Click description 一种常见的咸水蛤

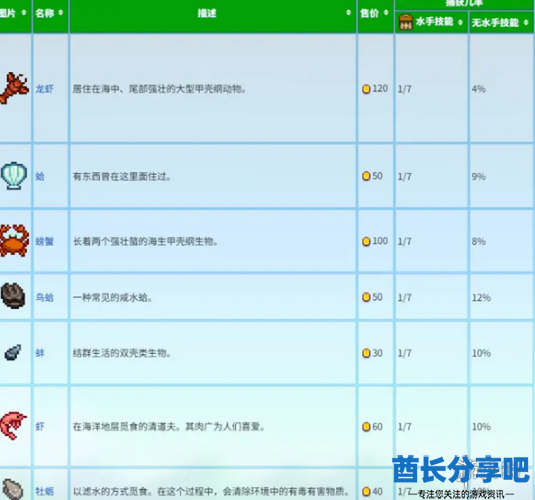tap(113, 297)
